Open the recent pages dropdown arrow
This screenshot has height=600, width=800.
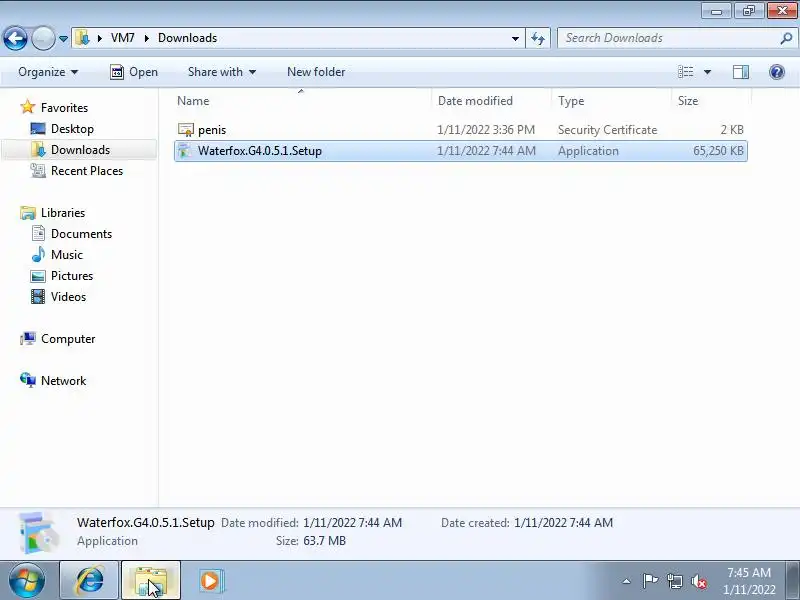[x=63, y=39]
